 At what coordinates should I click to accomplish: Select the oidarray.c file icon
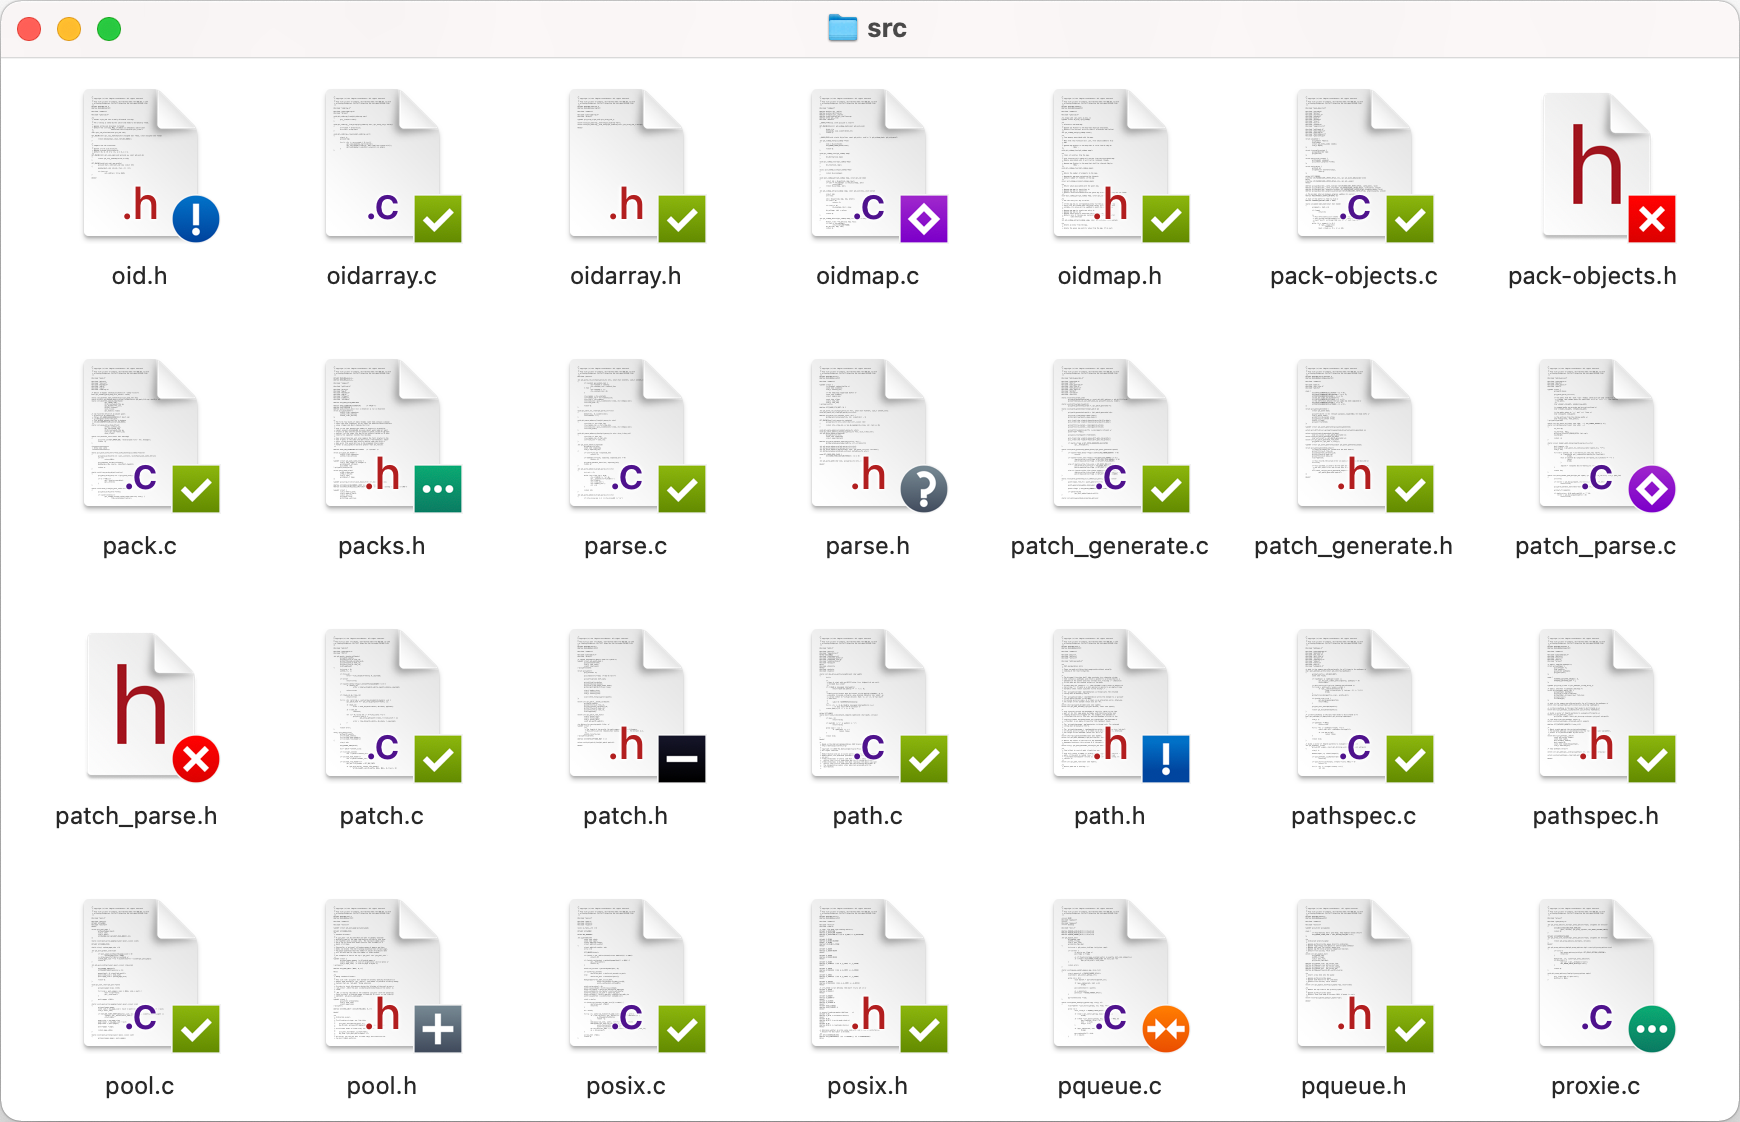(x=383, y=166)
